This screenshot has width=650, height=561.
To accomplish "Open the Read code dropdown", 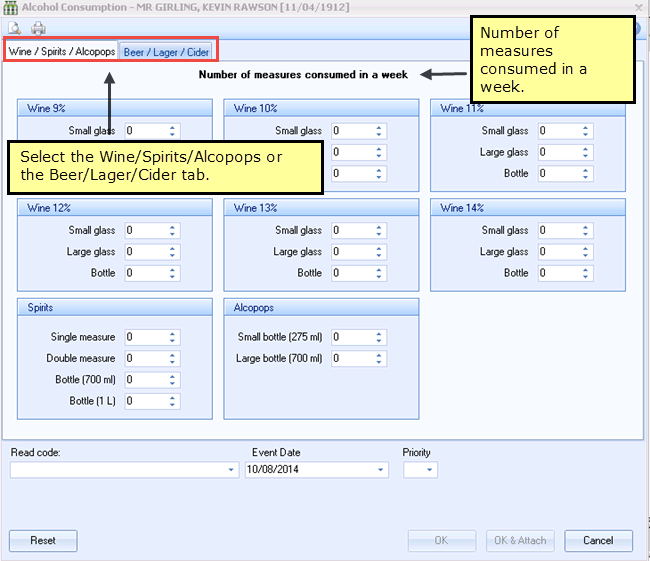I will pyautogui.click(x=233, y=470).
